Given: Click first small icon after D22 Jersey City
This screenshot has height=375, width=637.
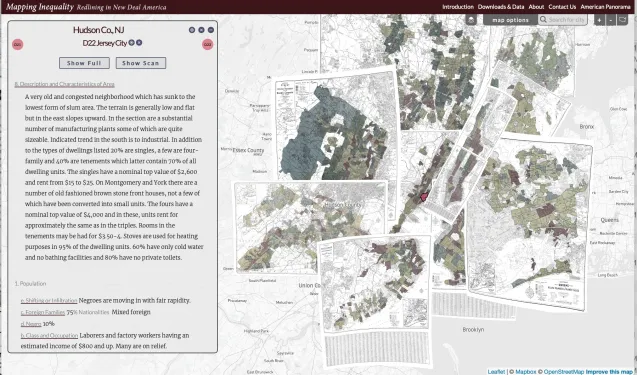Looking at the screenshot, I should 132,42.
